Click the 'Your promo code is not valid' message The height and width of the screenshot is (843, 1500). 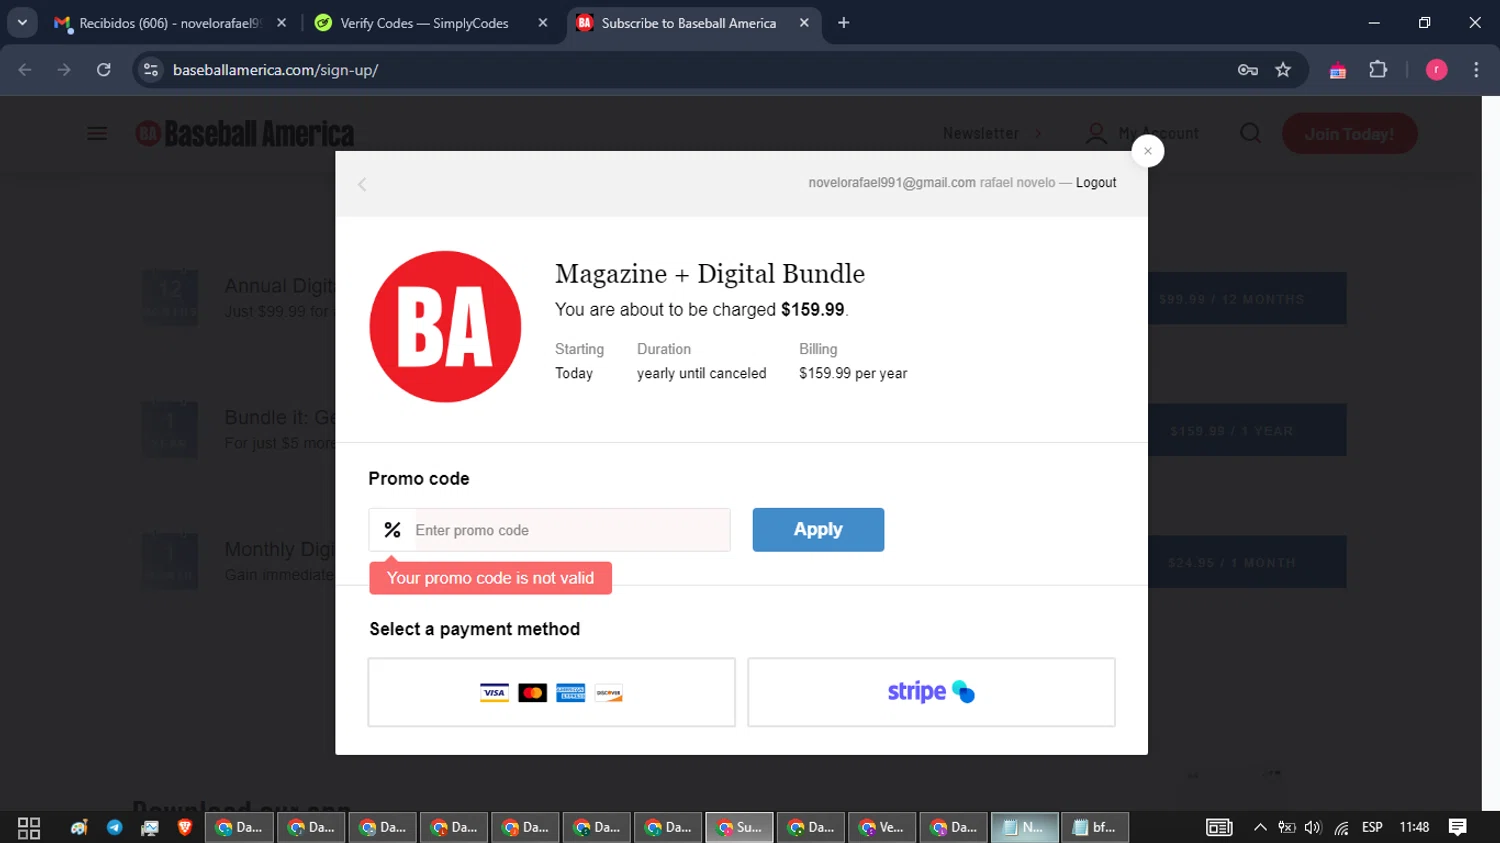(x=490, y=578)
